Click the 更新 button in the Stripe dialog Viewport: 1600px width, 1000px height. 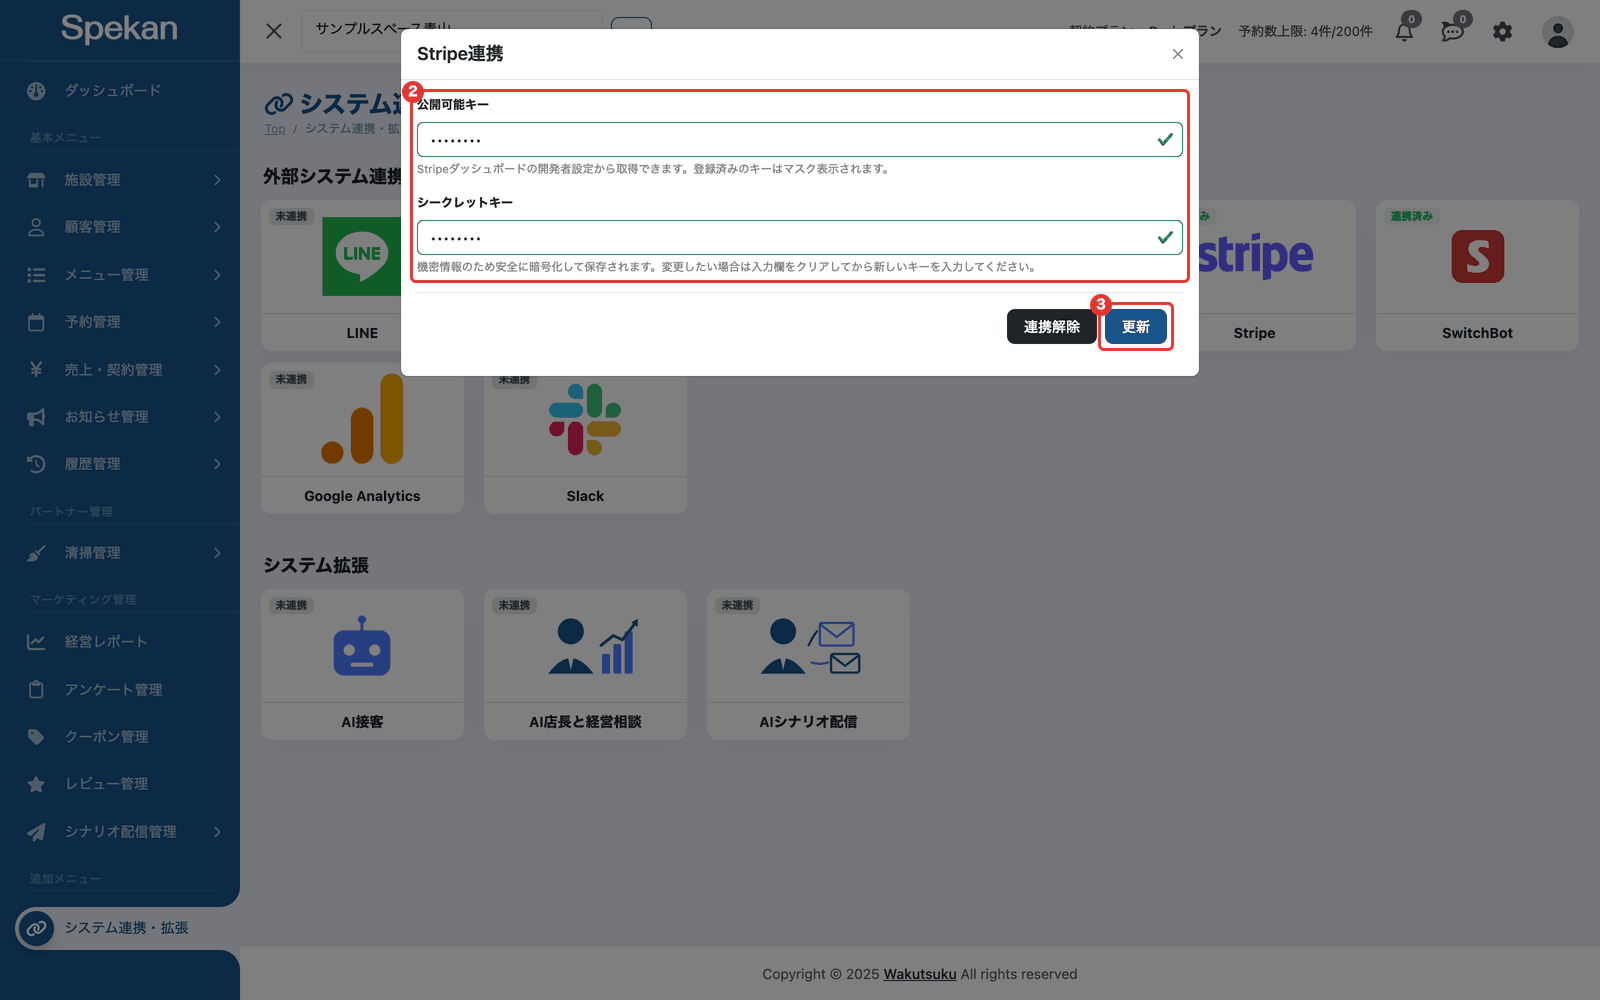[1136, 327]
